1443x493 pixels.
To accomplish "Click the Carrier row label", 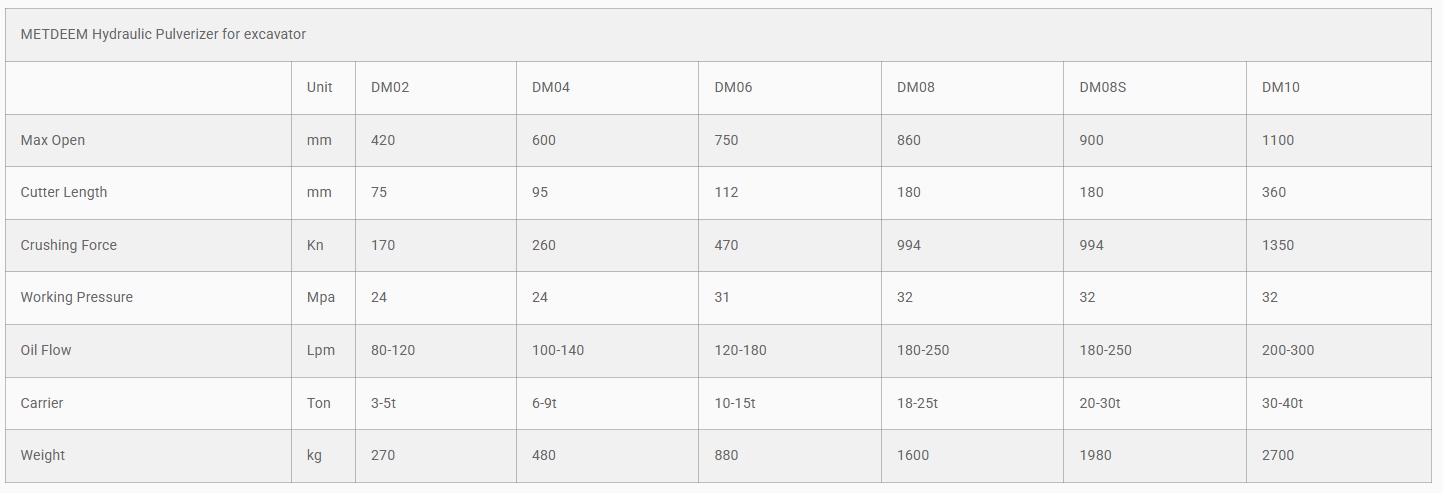I will (x=42, y=403).
